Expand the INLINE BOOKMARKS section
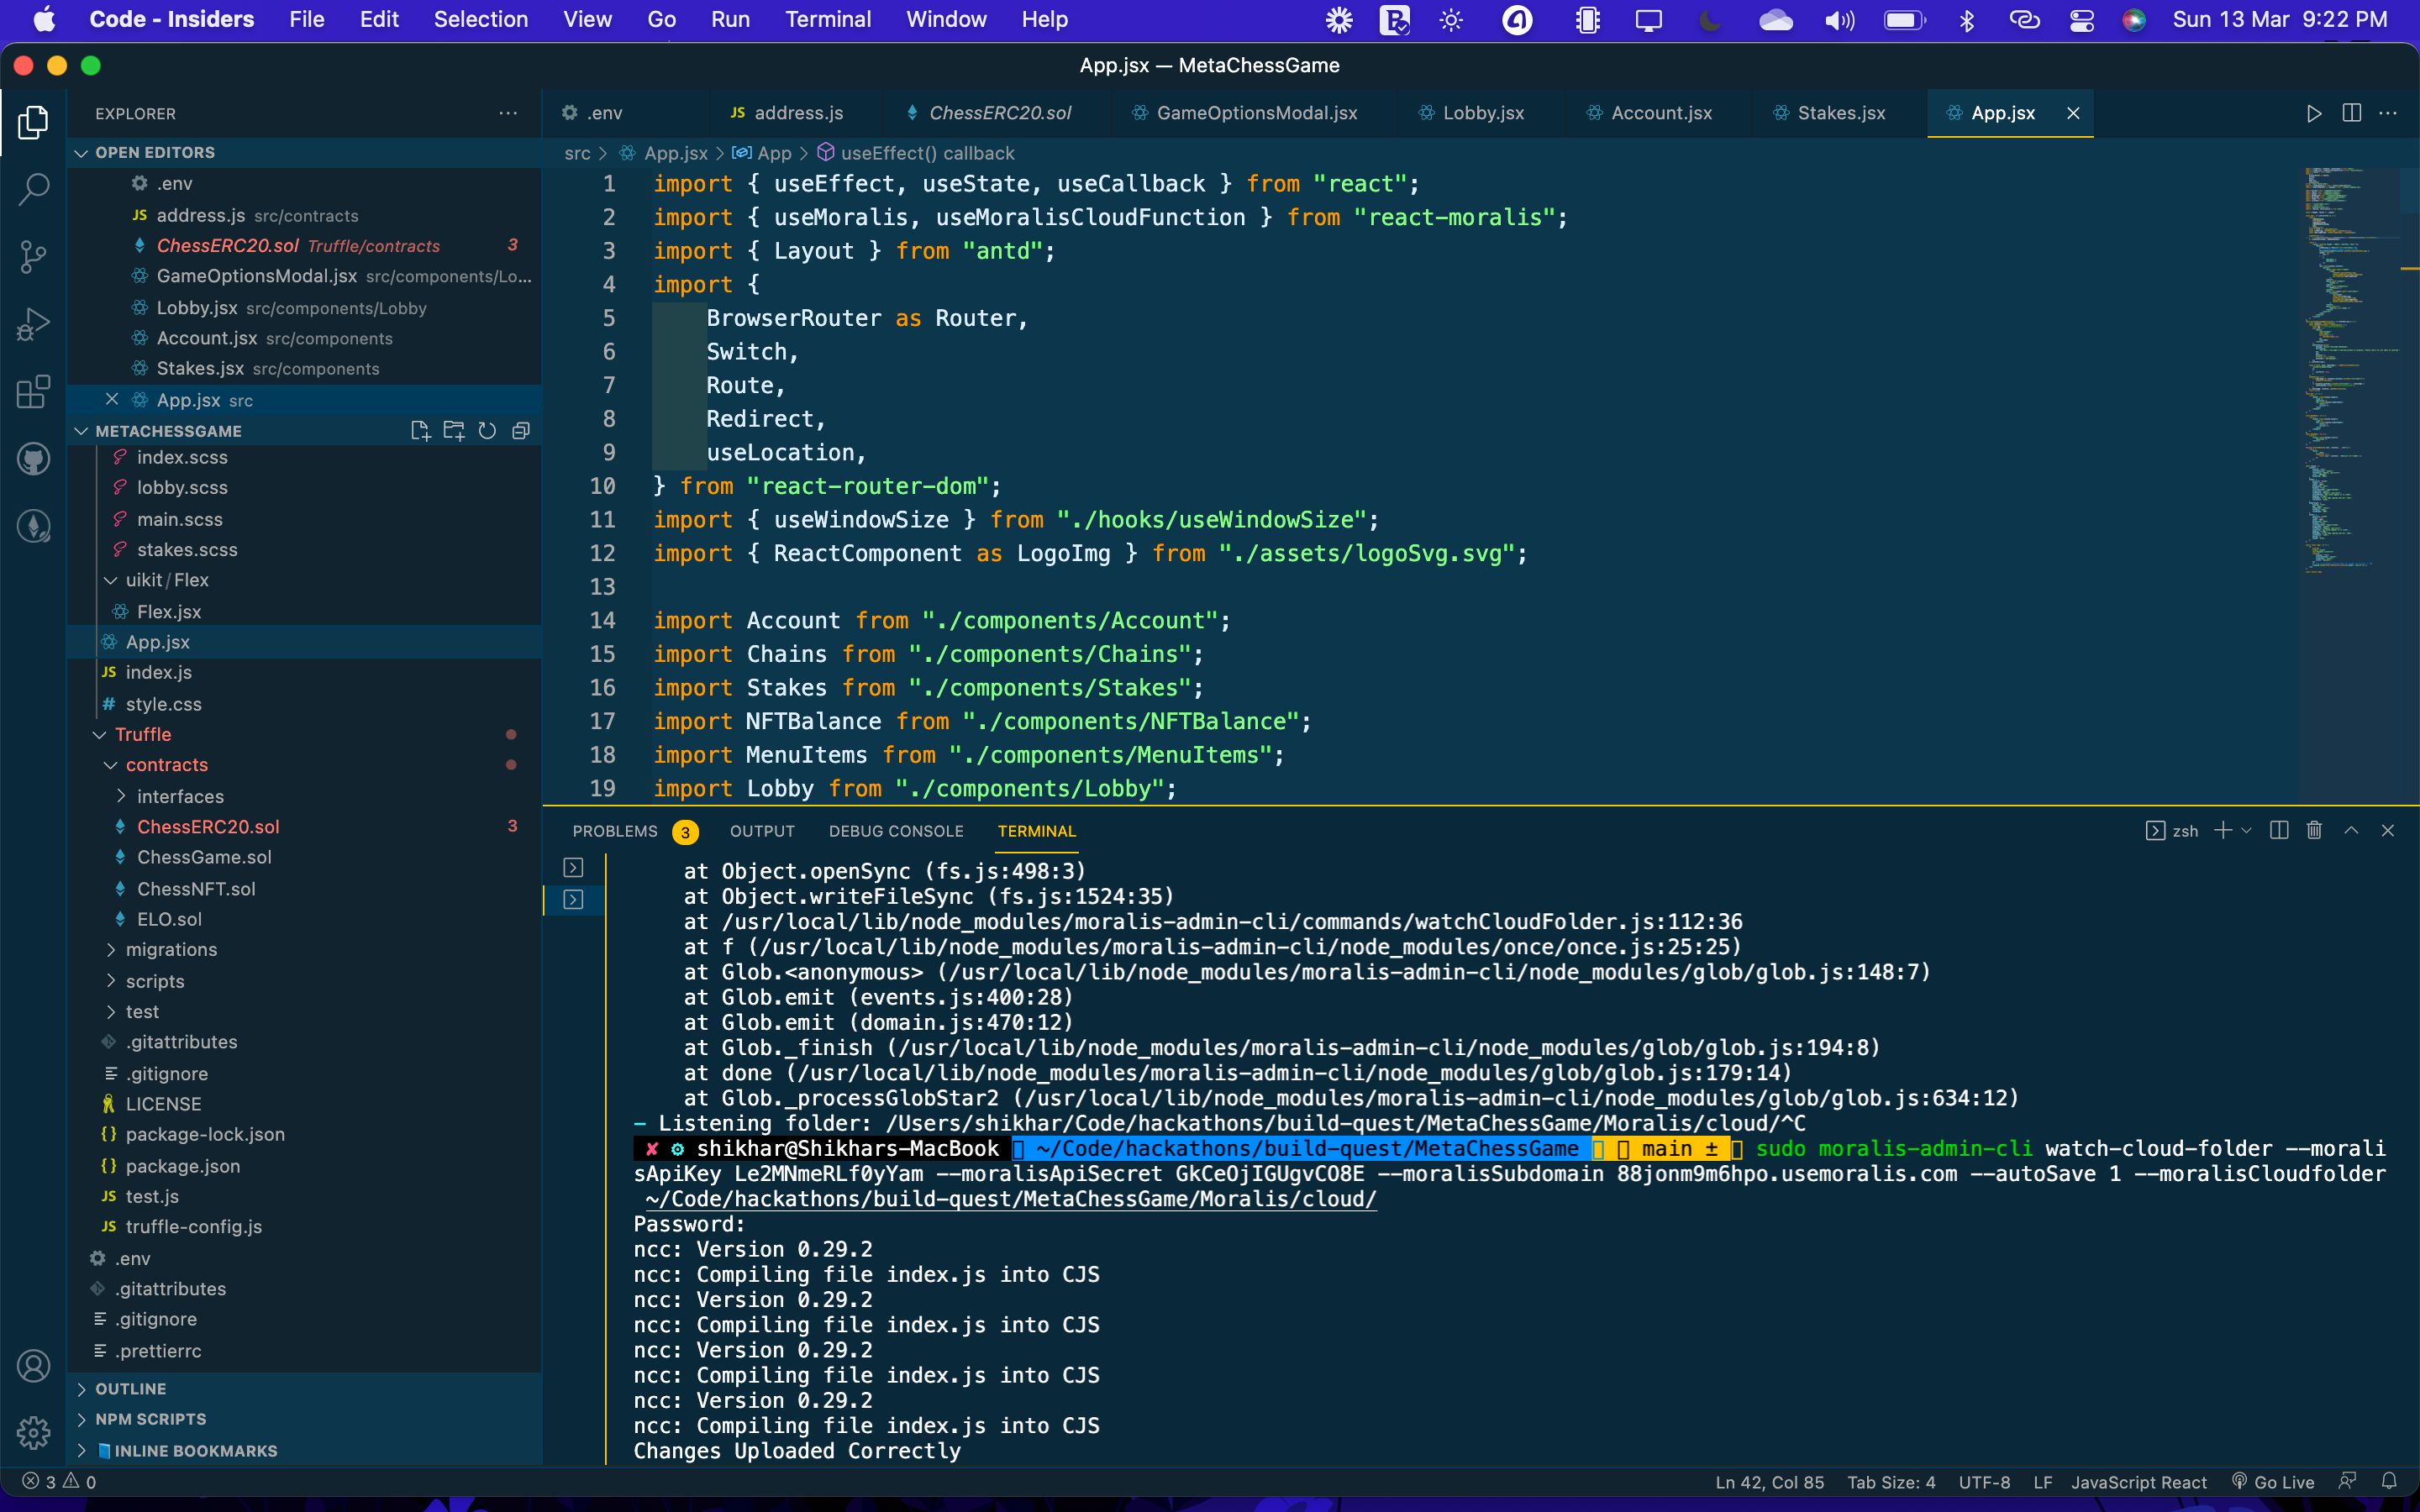This screenshot has width=2420, height=1512. (81, 1450)
